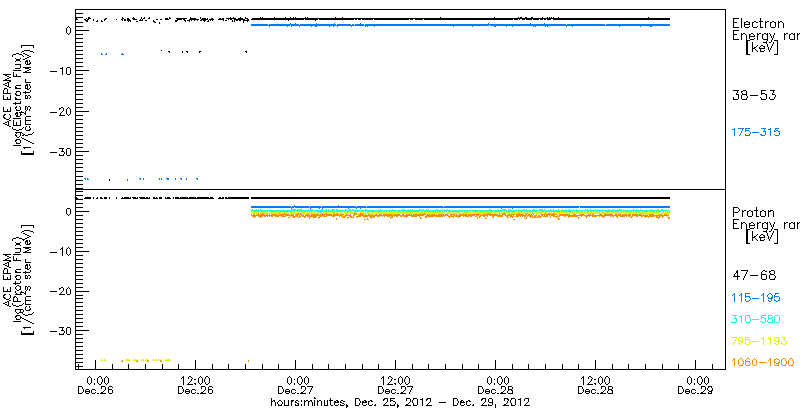Click the blue 115-195 proton legend label

click(756, 298)
